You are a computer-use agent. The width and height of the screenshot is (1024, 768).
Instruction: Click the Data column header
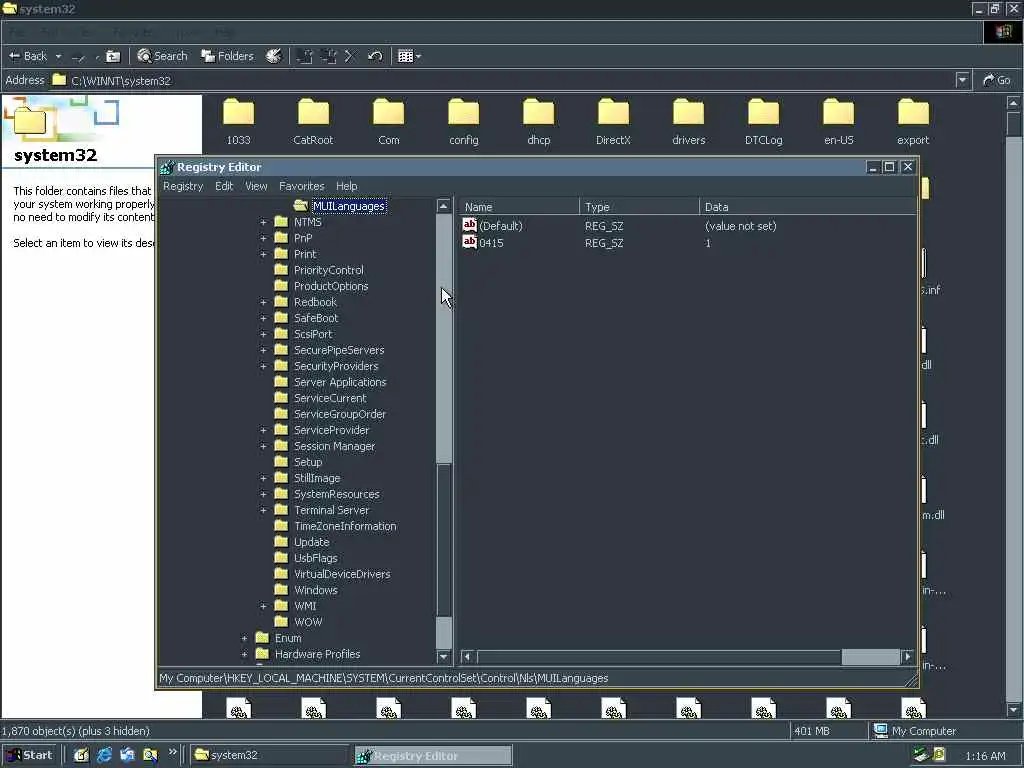(x=808, y=207)
